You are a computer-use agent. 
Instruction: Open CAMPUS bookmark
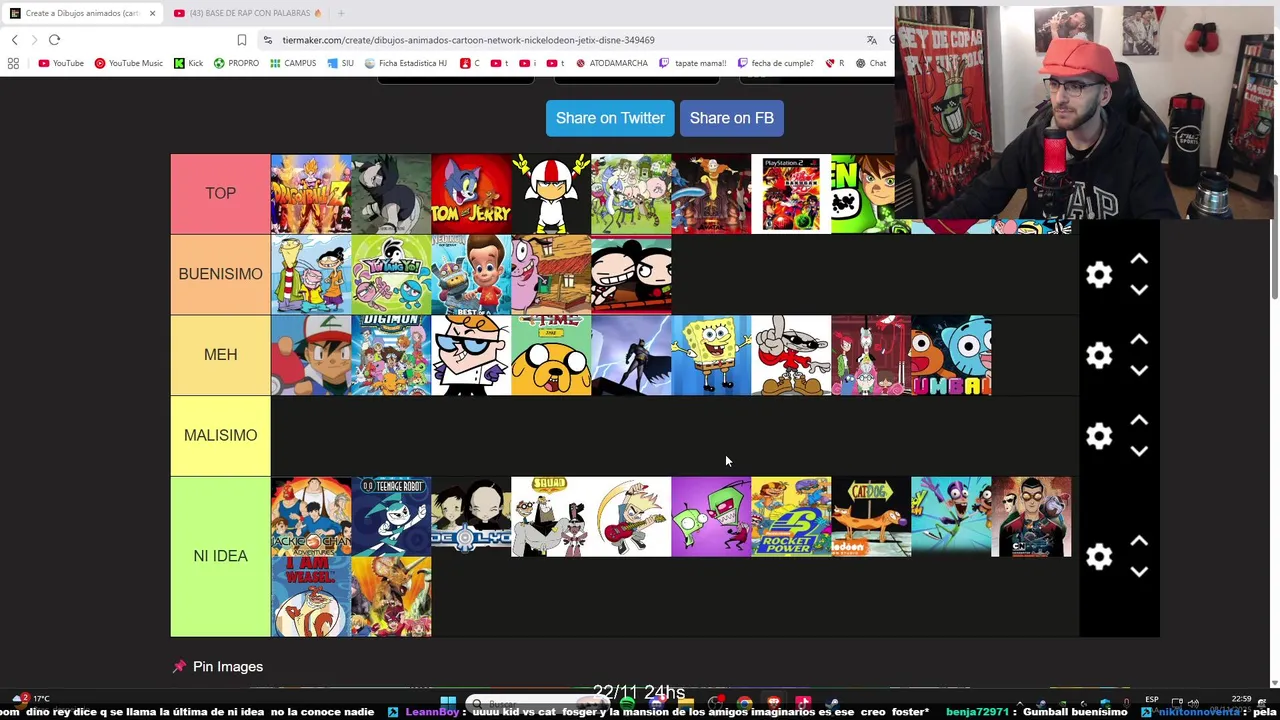(x=293, y=63)
